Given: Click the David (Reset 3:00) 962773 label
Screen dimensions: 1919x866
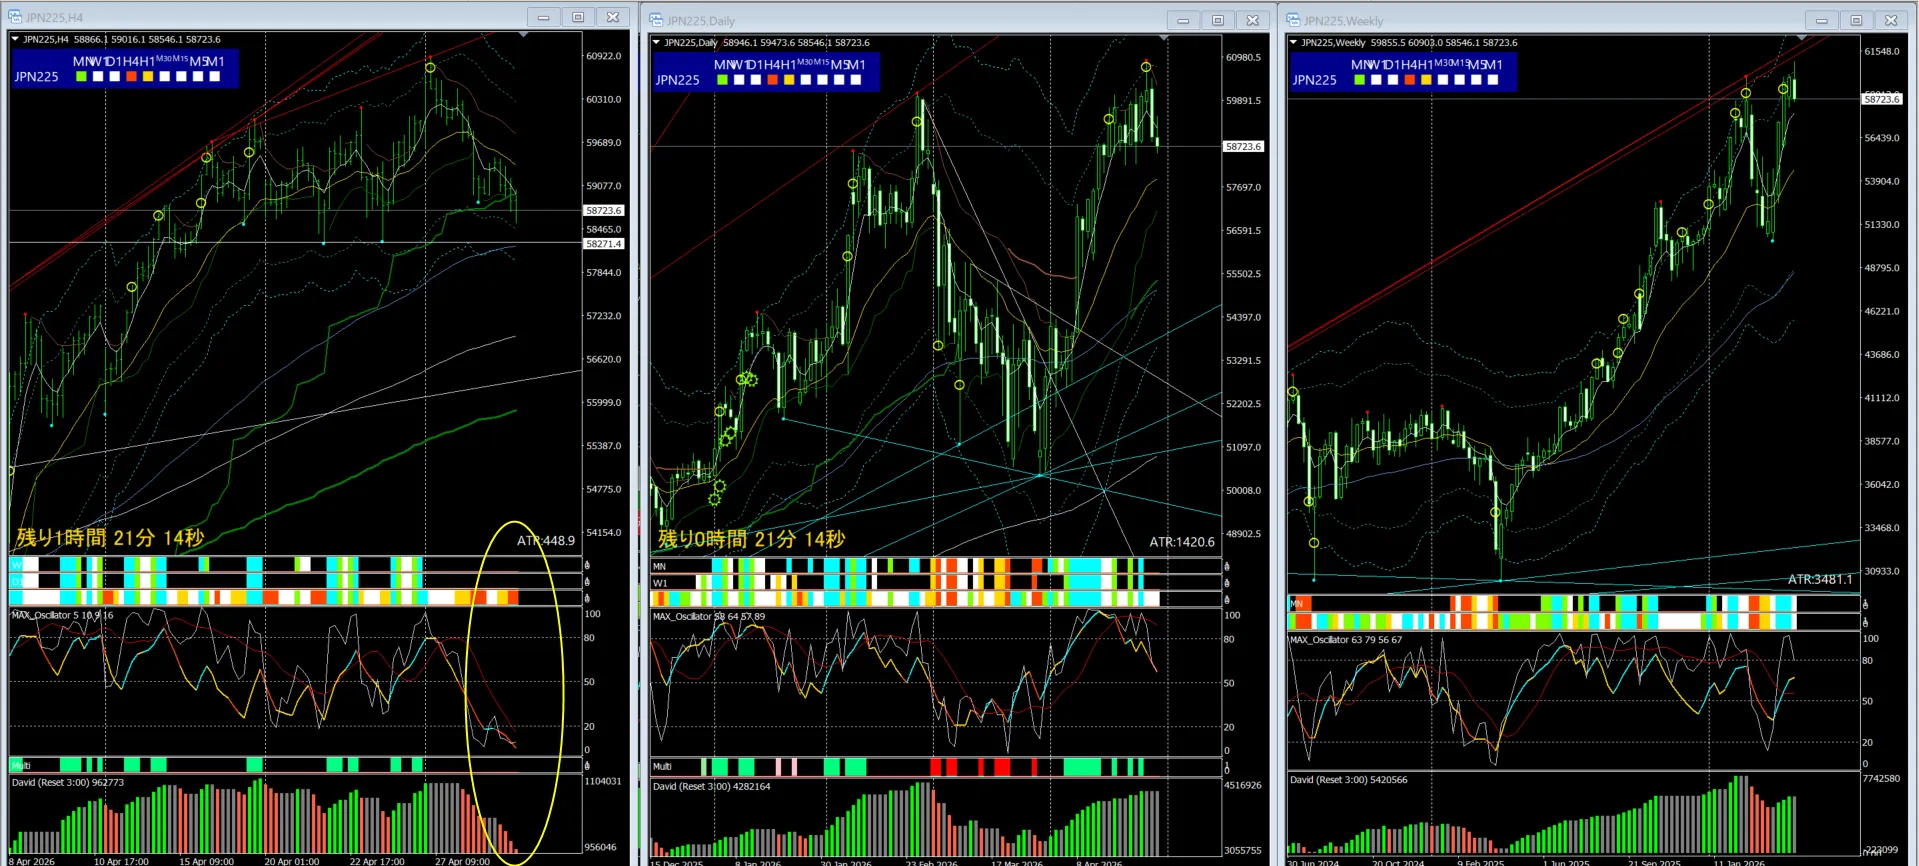Looking at the screenshot, I should [68, 783].
